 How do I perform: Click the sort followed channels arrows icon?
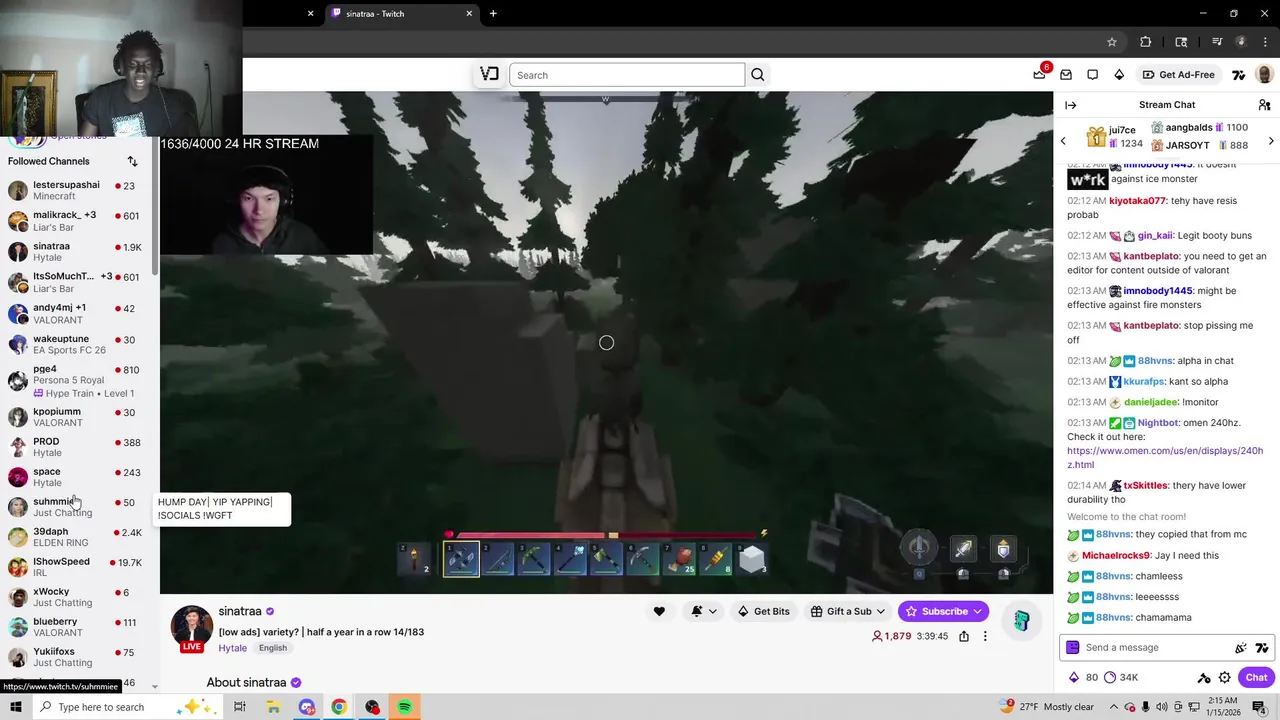click(132, 161)
